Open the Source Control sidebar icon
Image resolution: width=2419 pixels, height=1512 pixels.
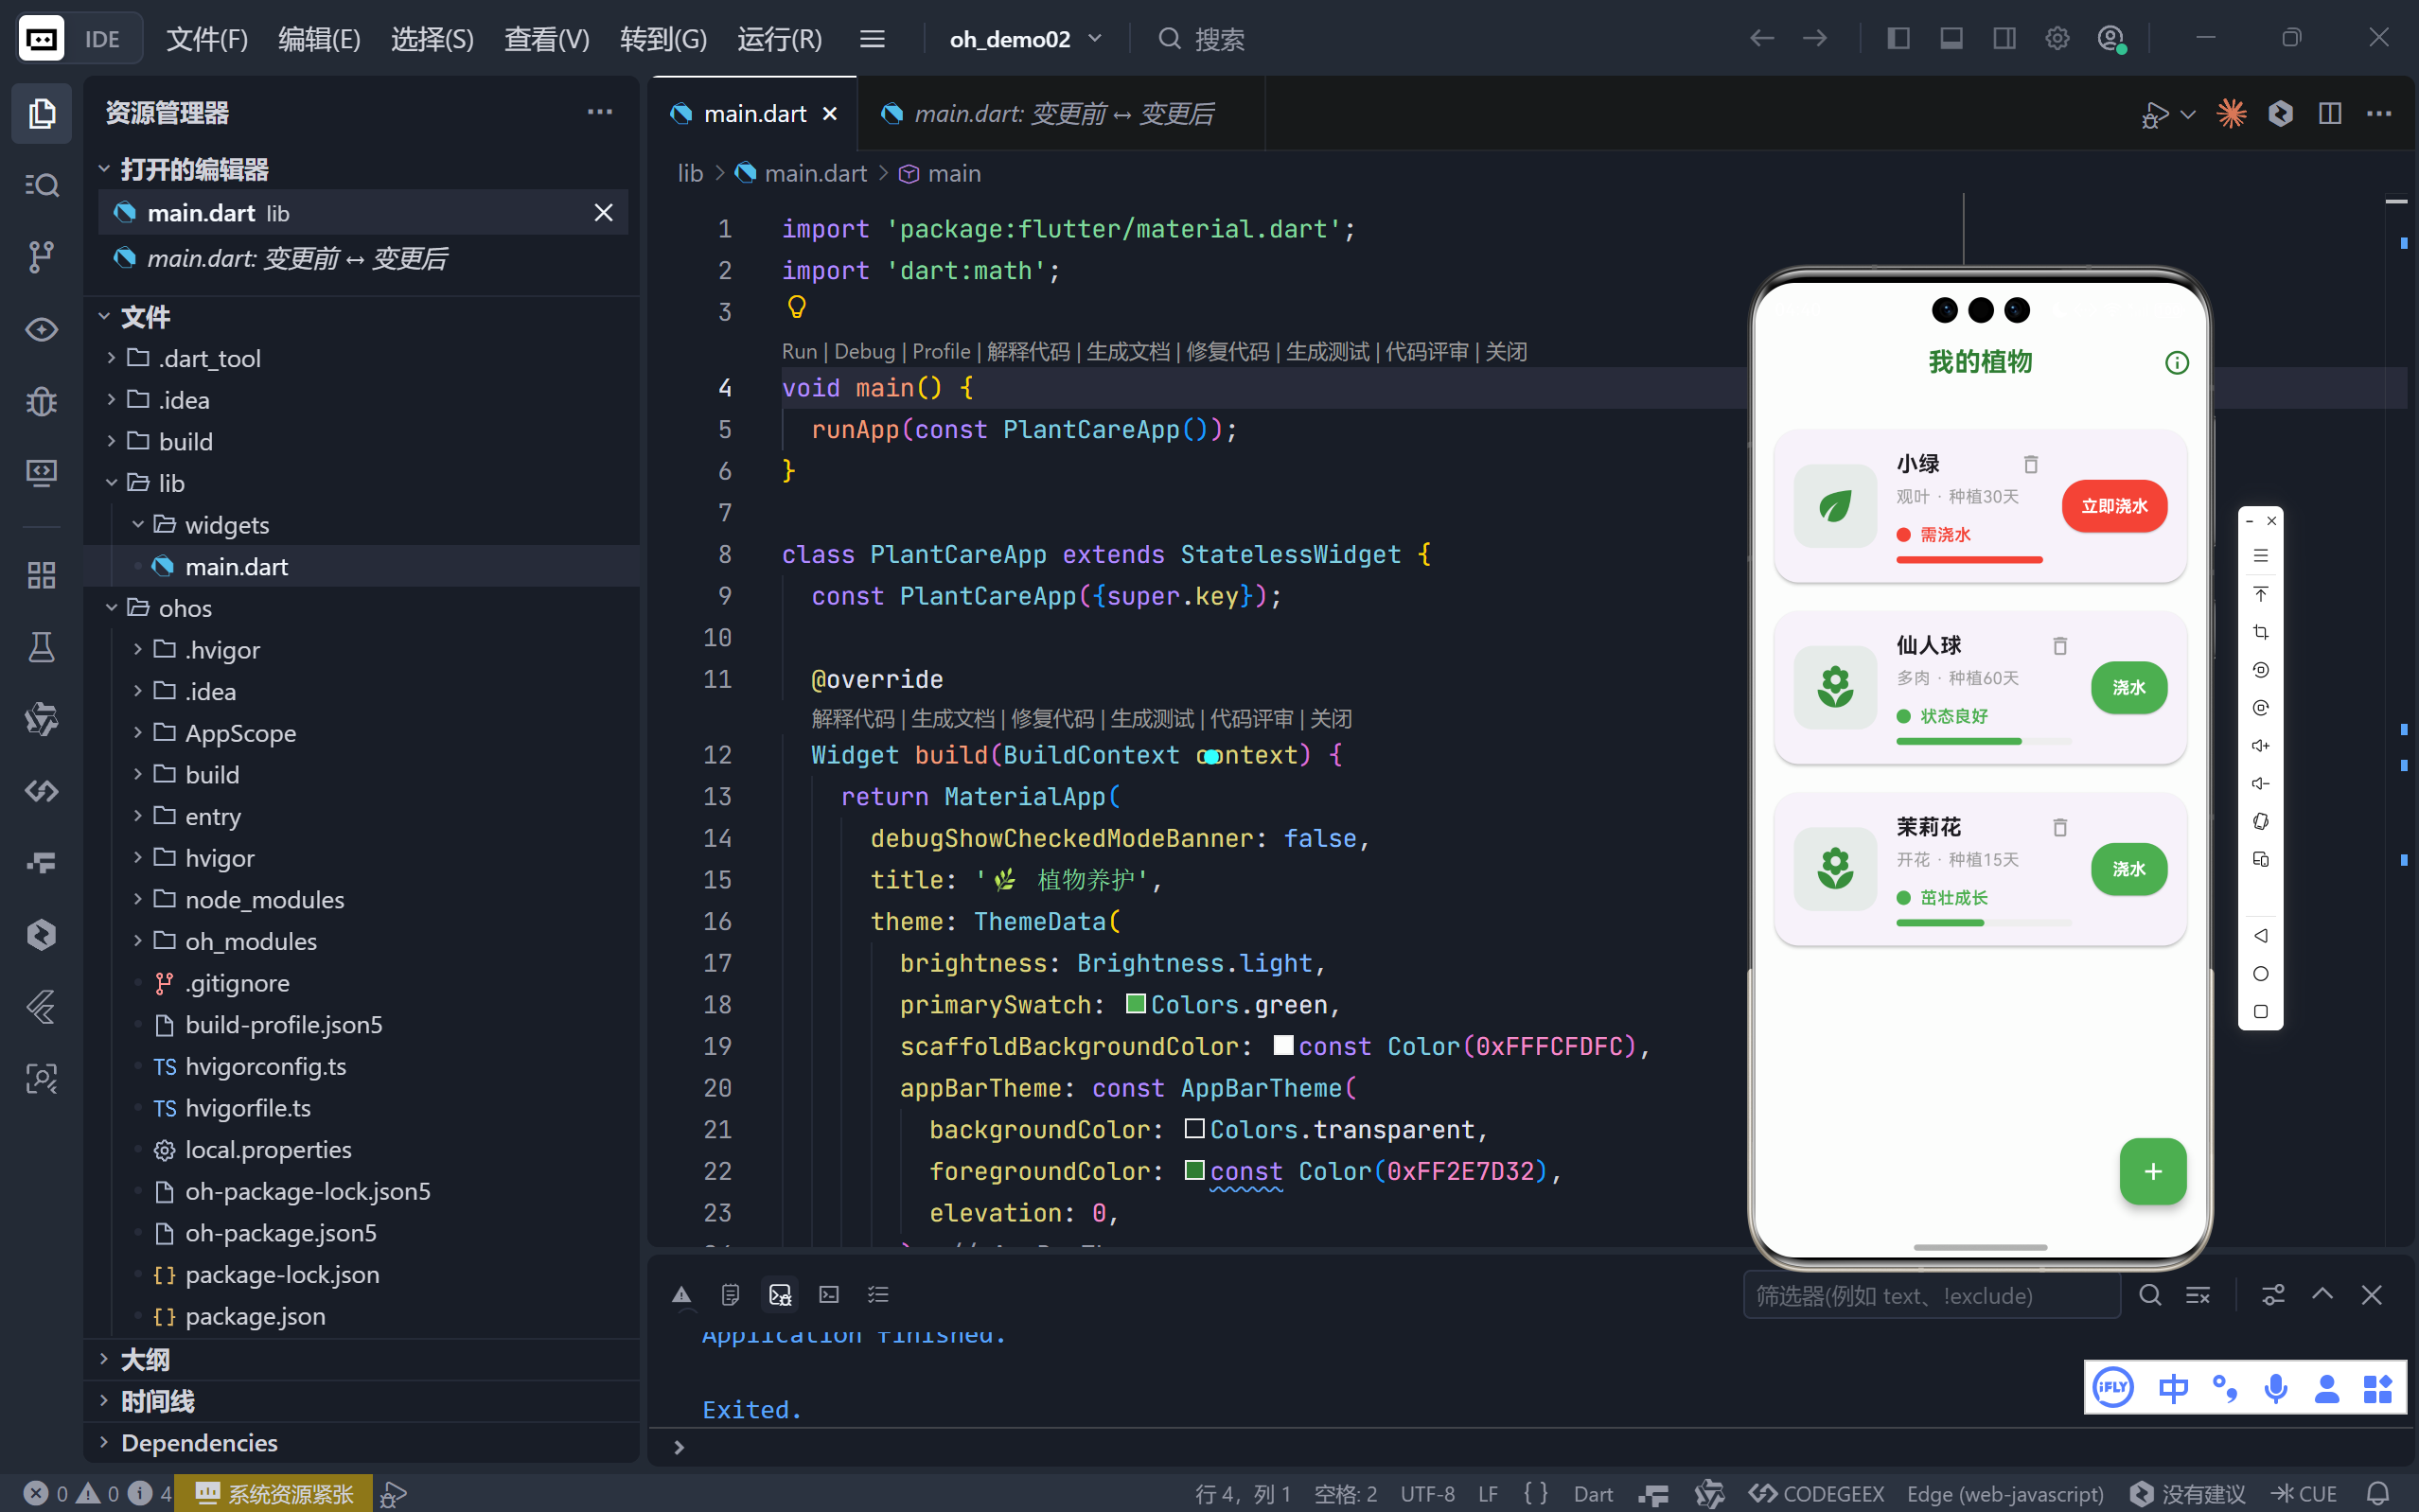coord(41,257)
